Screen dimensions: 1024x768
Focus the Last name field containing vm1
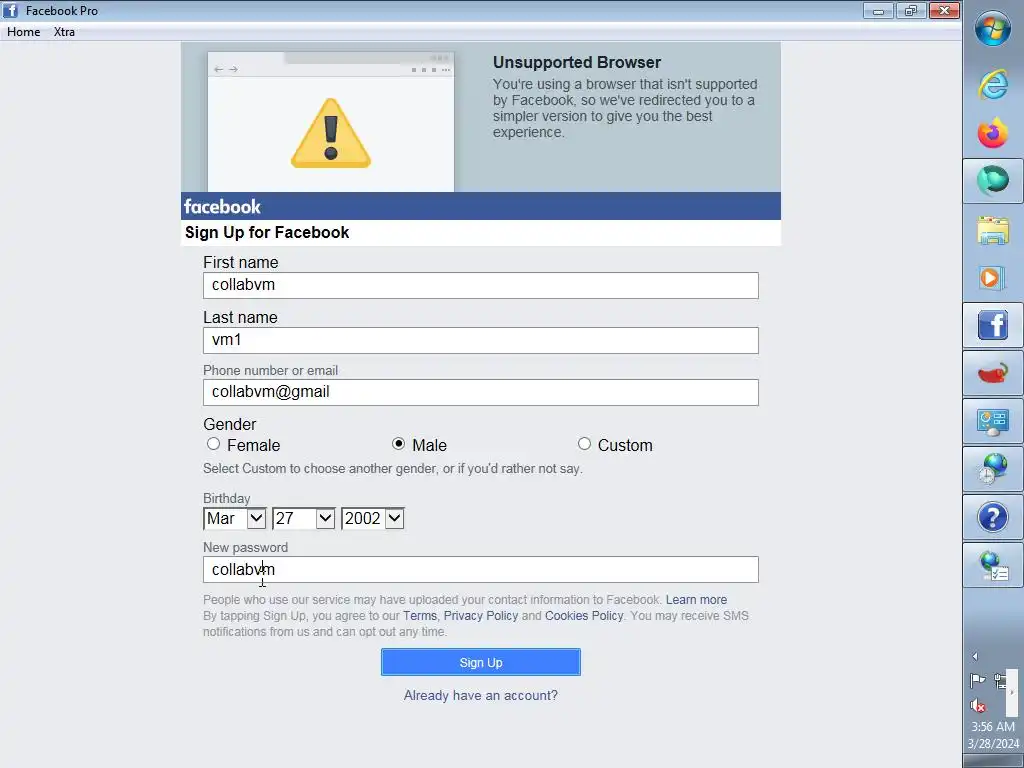click(481, 340)
